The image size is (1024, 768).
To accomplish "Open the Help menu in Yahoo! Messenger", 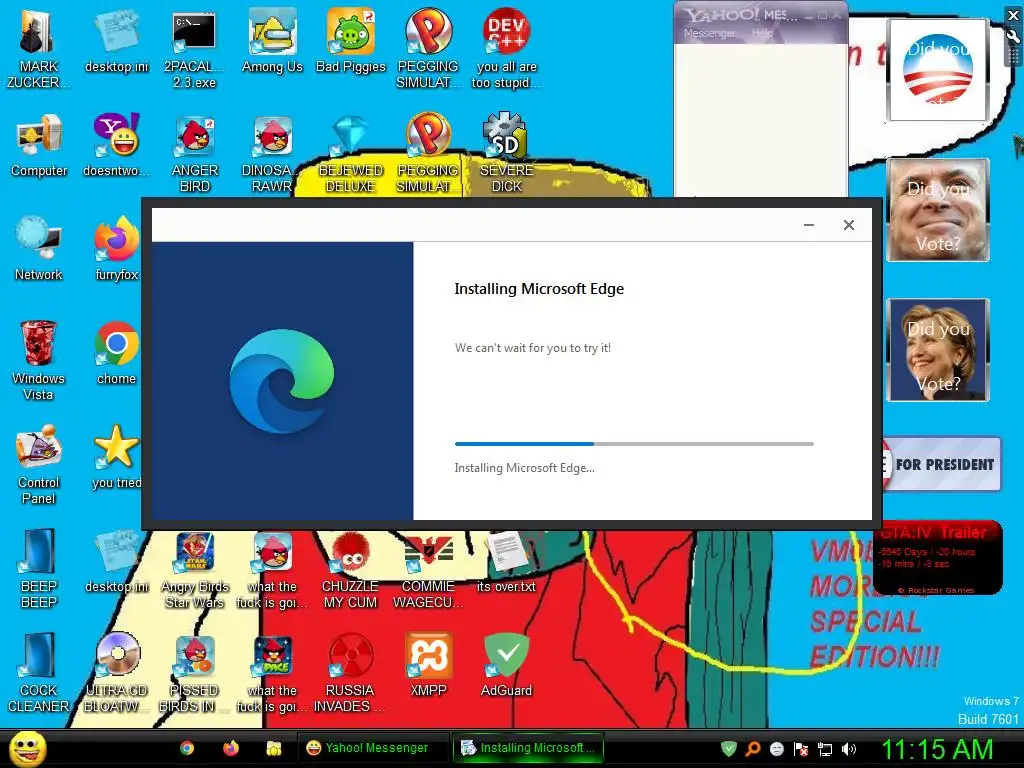I will pyautogui.click(x=761, y=33).
